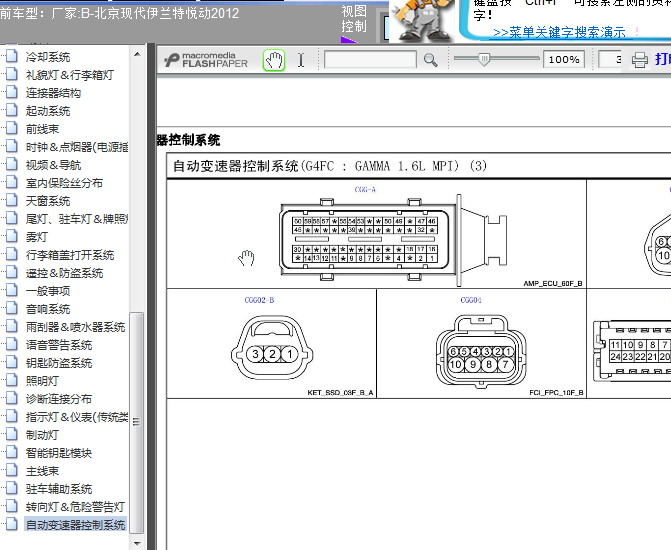671x550 pixels.
Task: Click the 打印 print text button
Action: (x=662, y=59)
